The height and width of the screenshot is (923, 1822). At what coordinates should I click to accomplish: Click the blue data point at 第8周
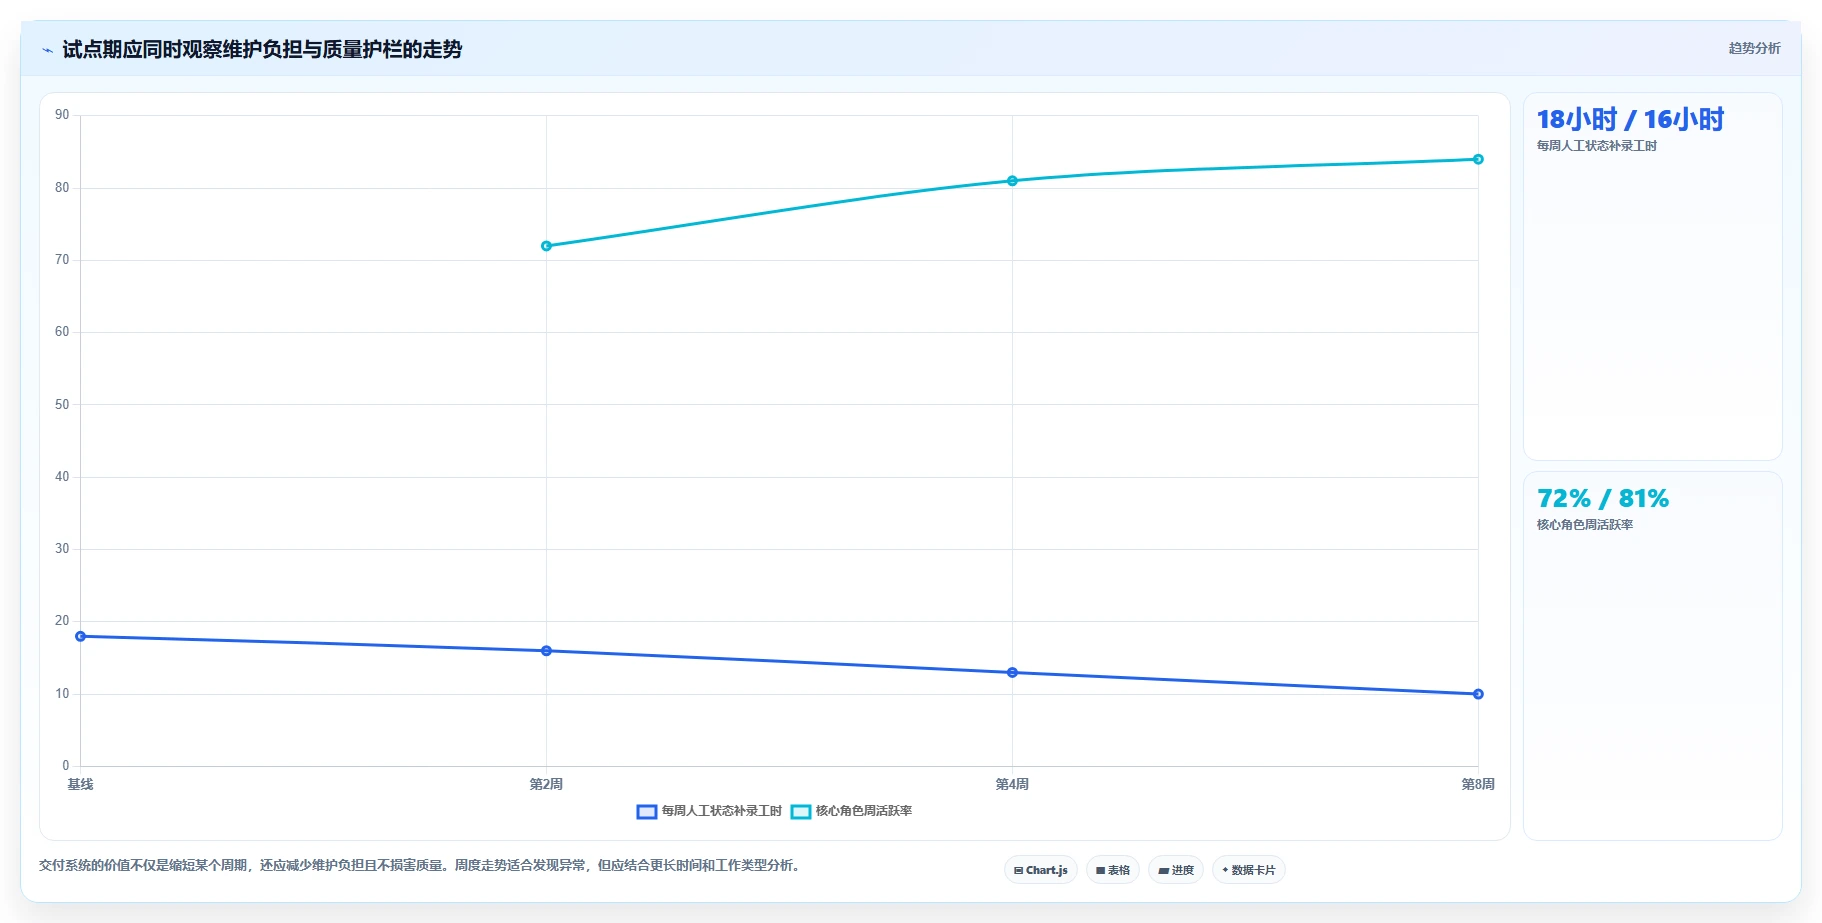(x=1478, y=694)
